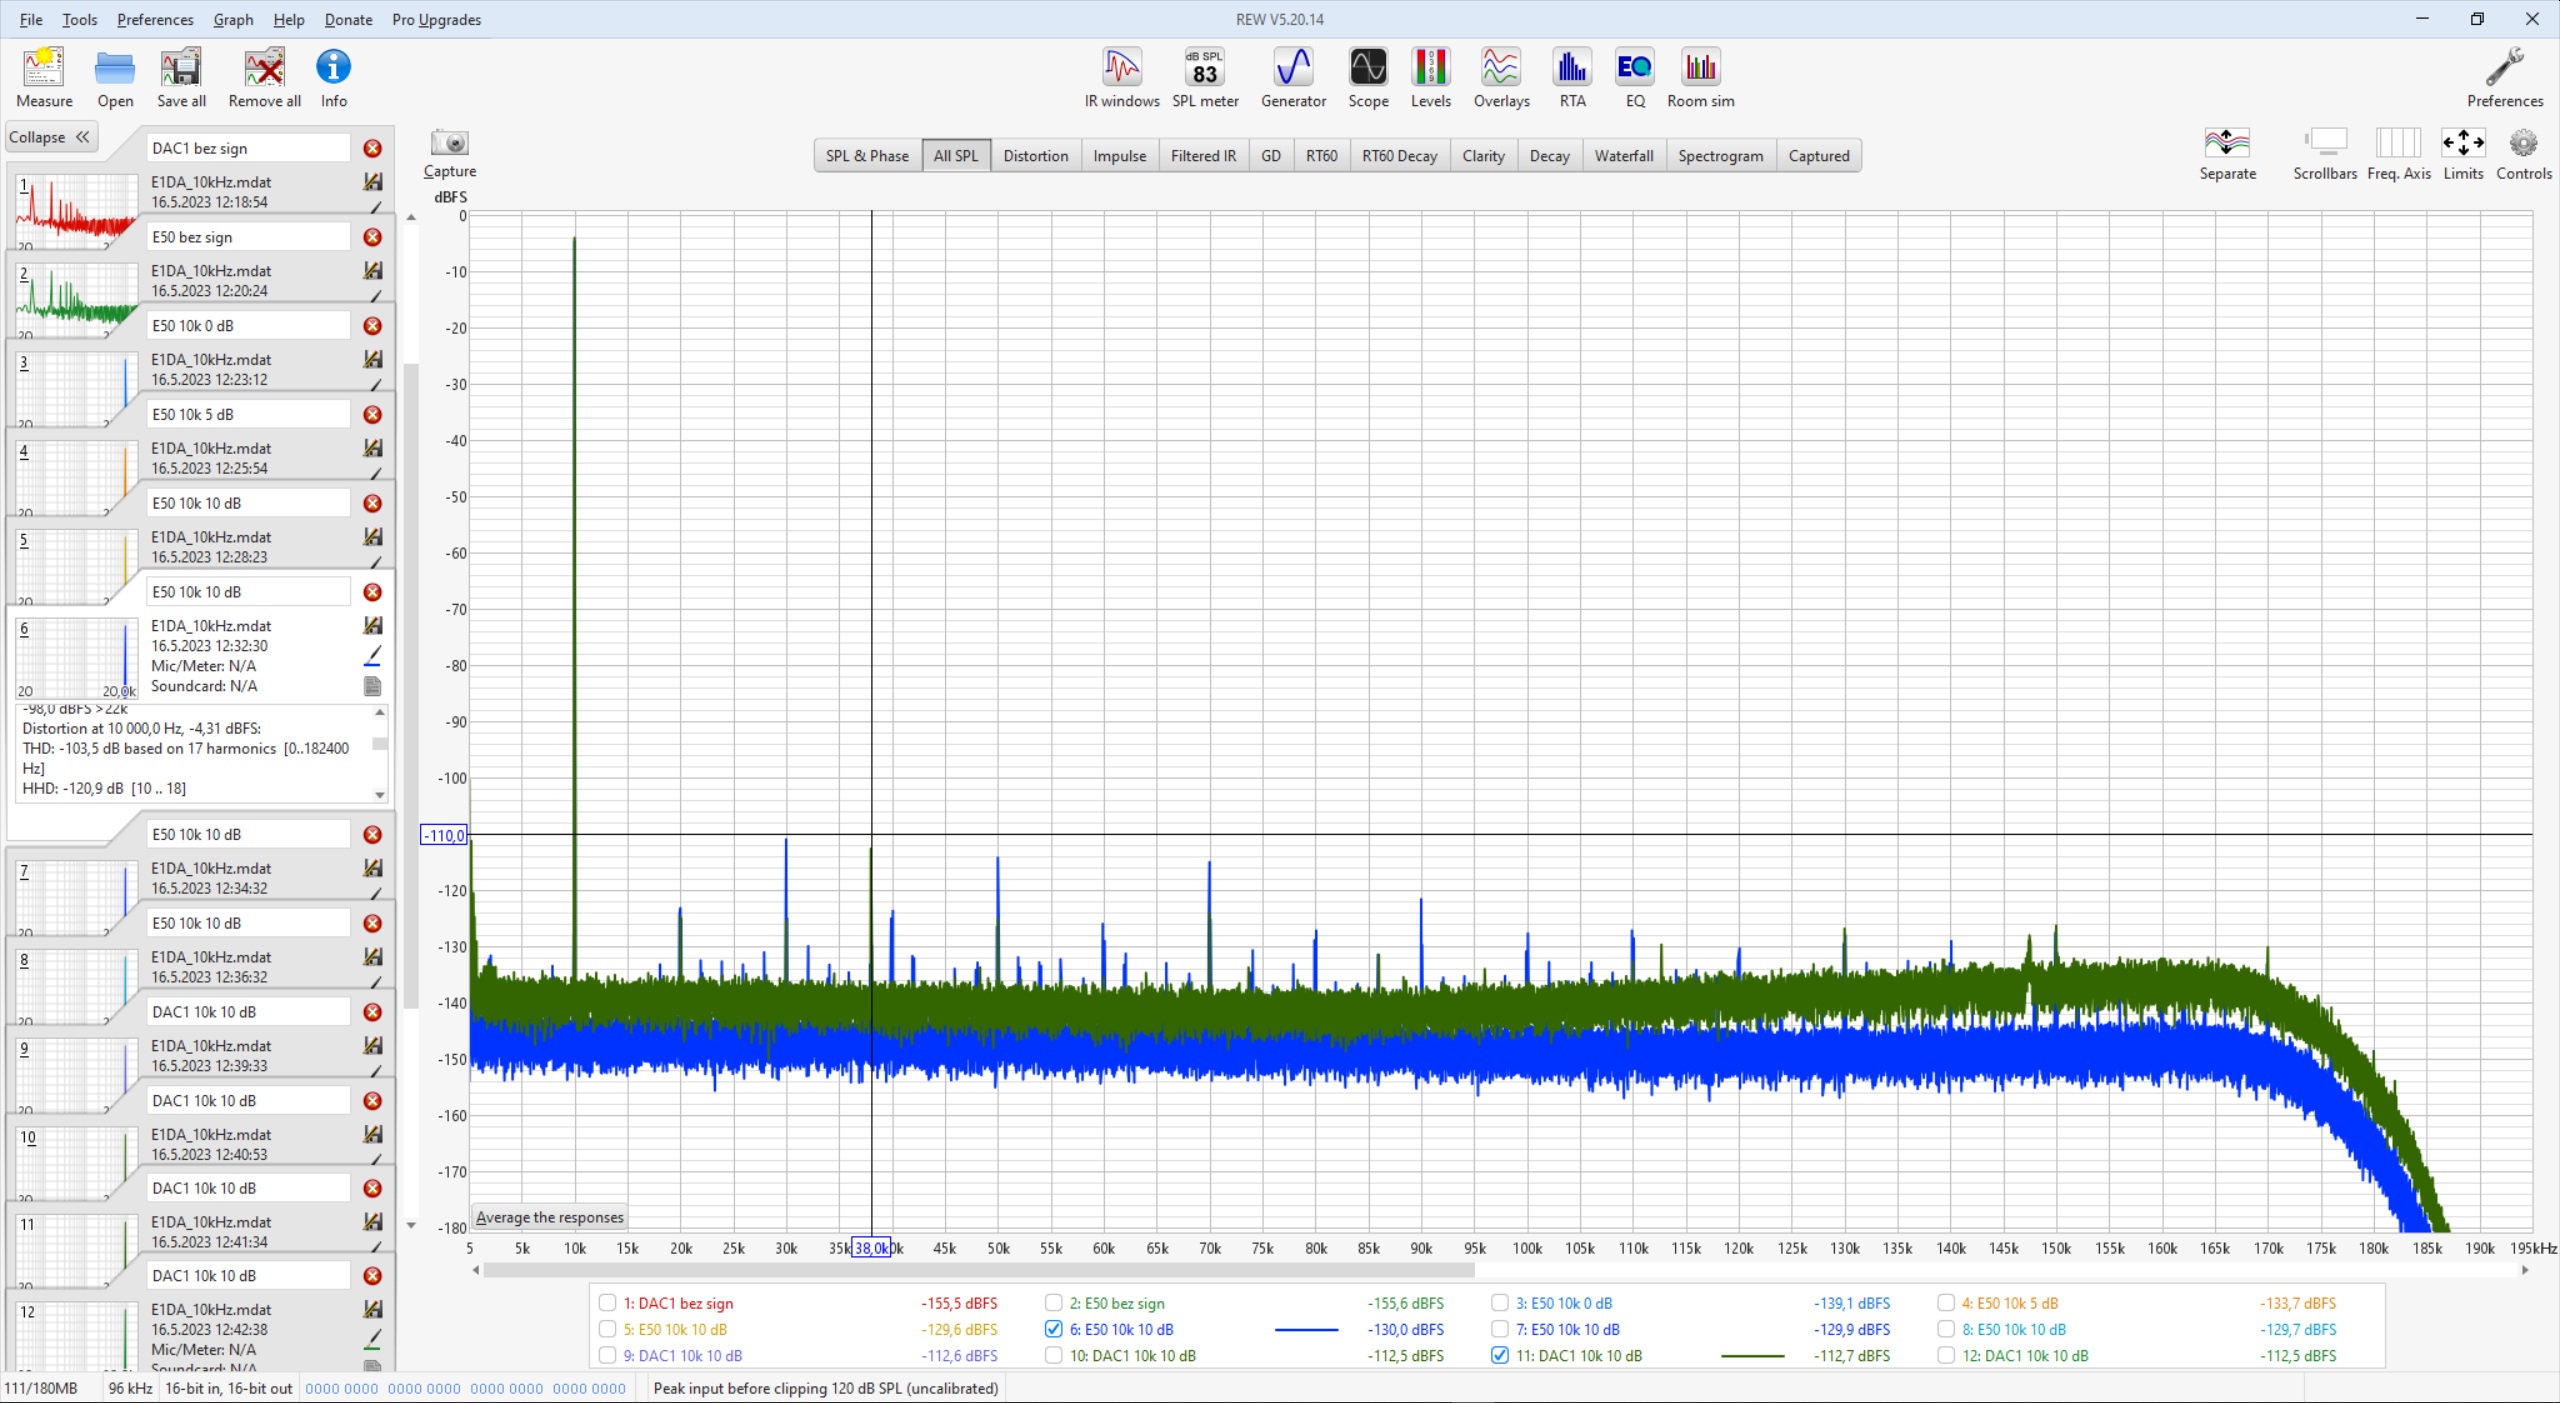Click Average the responses button
The width and height of the screenshot is (2560, 1403).
pyautogui.click(x=549, y=1217)
